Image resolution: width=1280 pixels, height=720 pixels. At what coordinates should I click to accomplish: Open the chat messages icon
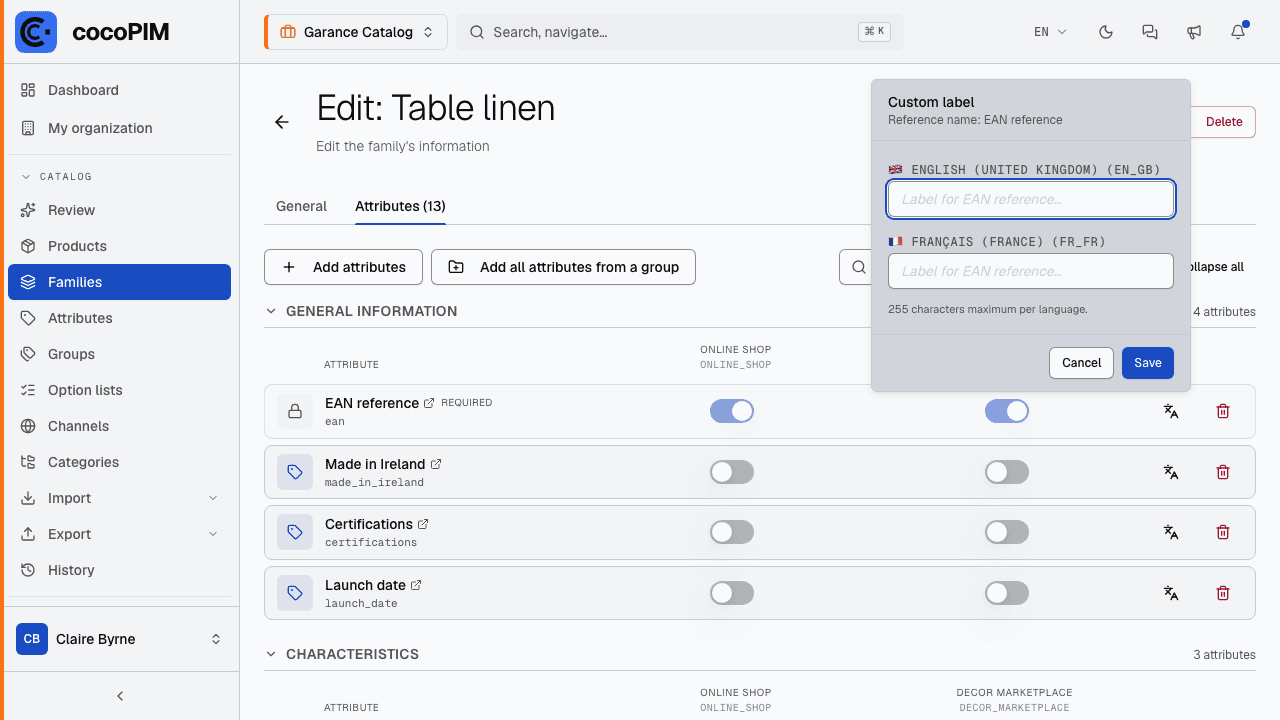click(1150, 32)
